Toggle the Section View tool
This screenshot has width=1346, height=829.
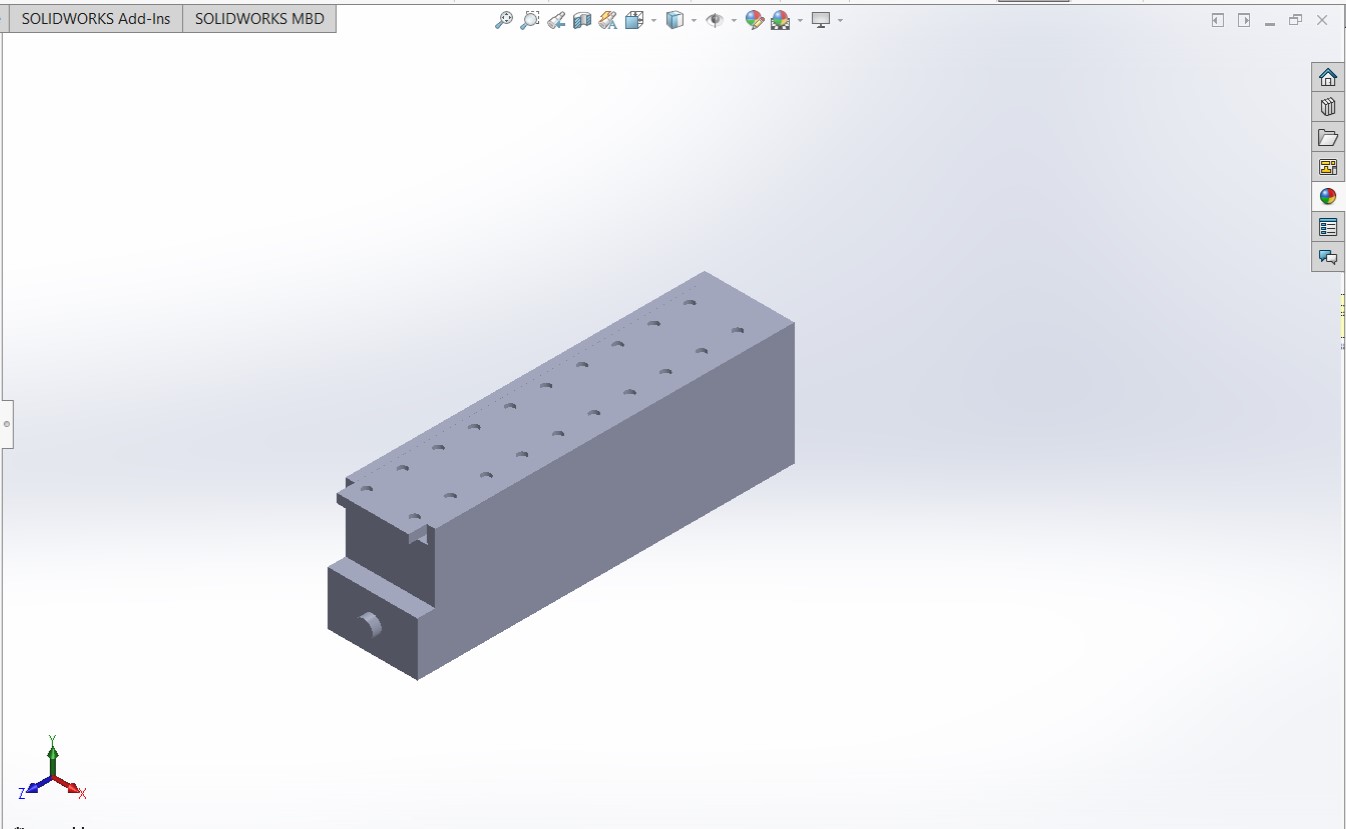click(x=582, y=20)
